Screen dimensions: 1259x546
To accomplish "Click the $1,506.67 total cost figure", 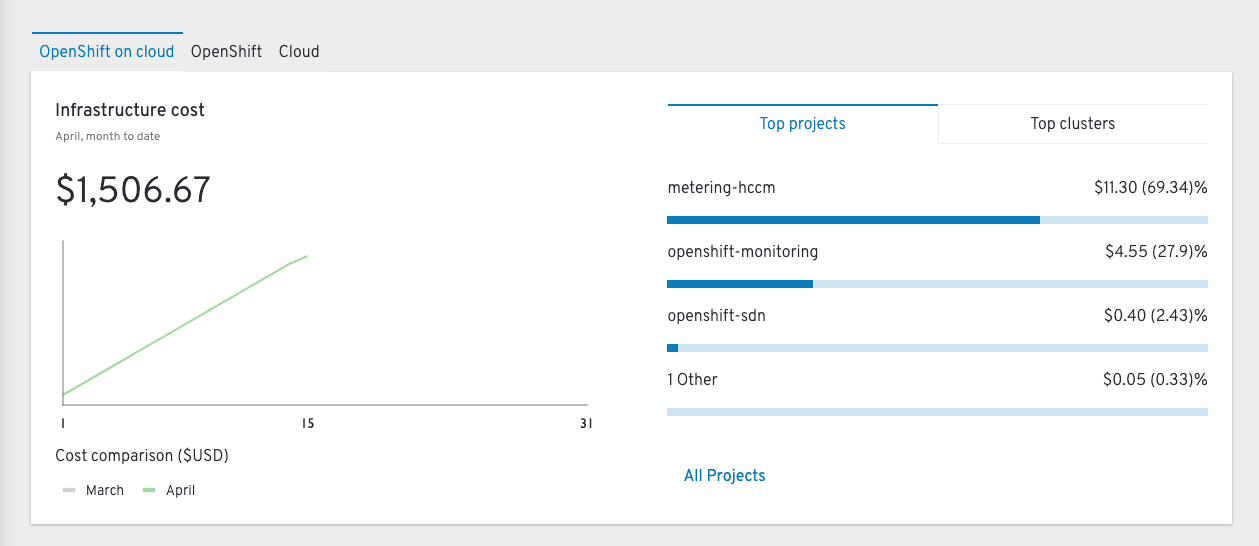I will pyautogui.click(x=133, y=190).
